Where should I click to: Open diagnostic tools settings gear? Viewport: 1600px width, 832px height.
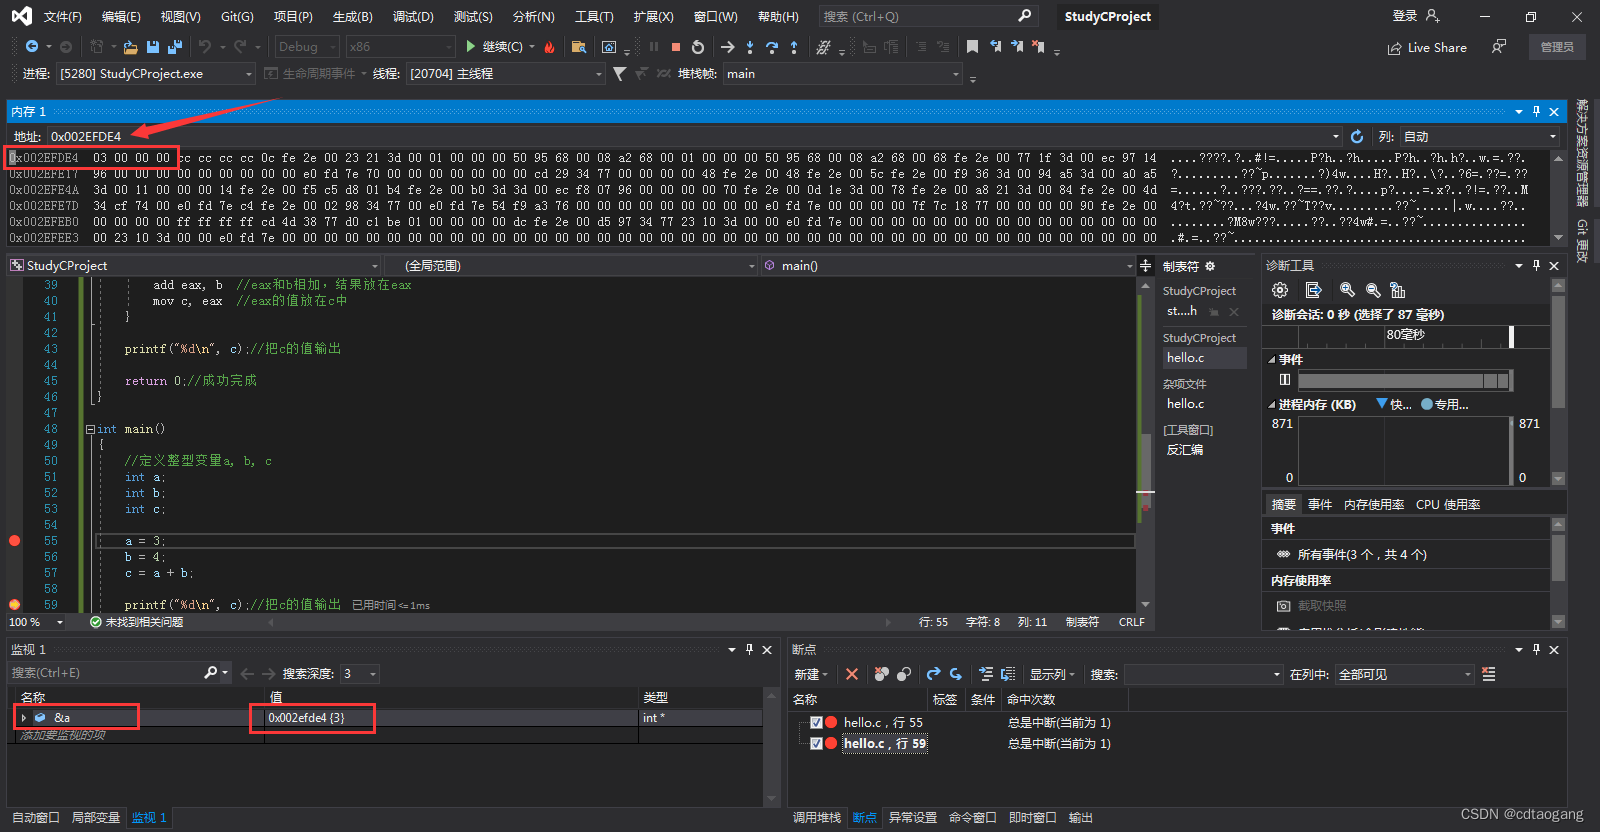pyautogui.click(x=1280, y=290)
